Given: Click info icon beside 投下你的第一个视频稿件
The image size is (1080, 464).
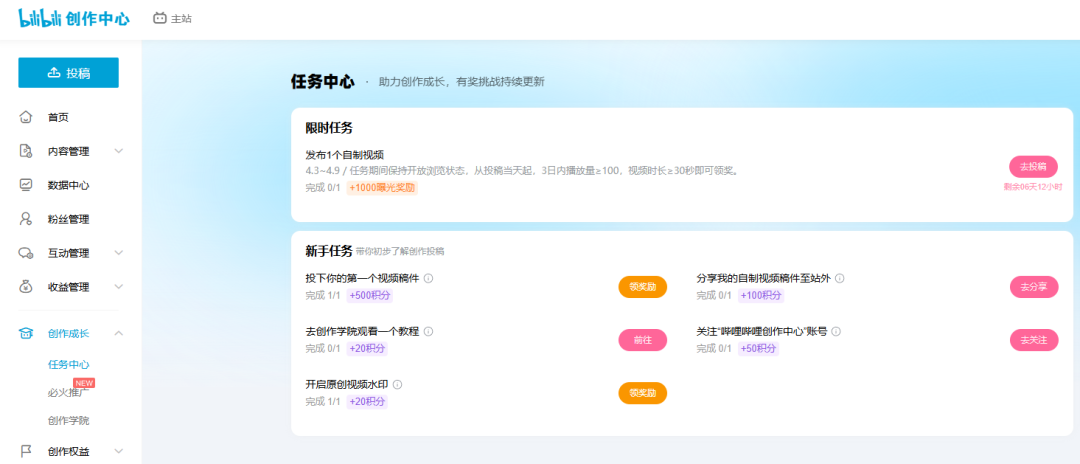Looking at the screenshot, I should pos(428,278).
